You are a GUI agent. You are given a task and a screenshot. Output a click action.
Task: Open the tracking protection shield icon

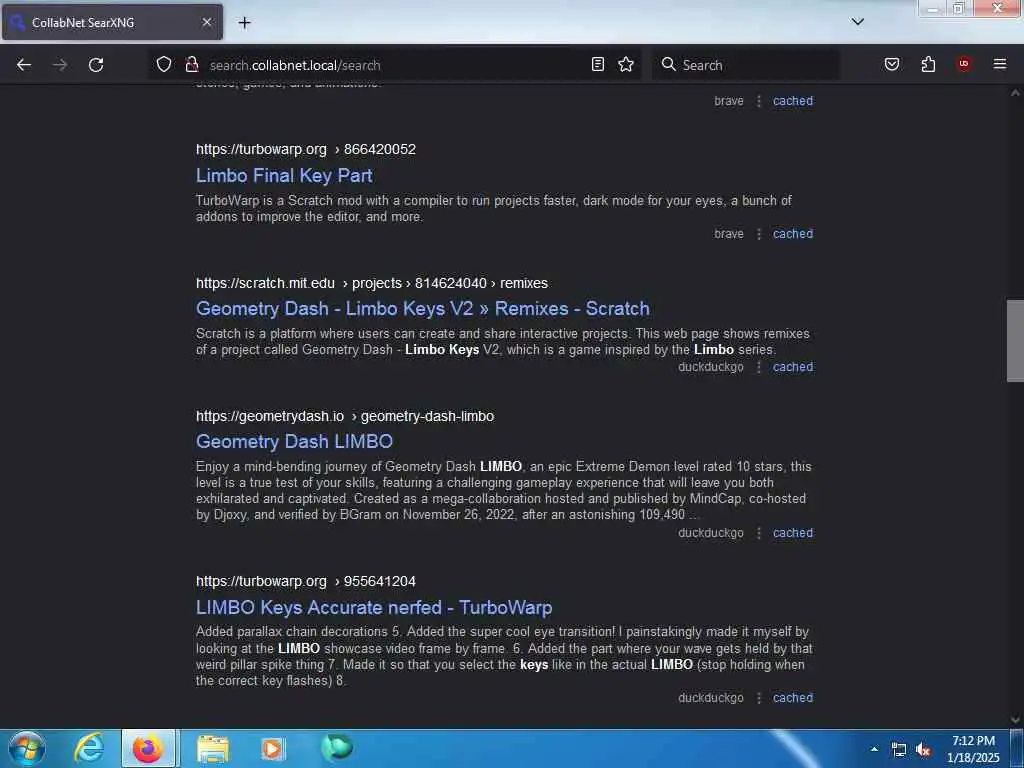[x=164, y=65]
